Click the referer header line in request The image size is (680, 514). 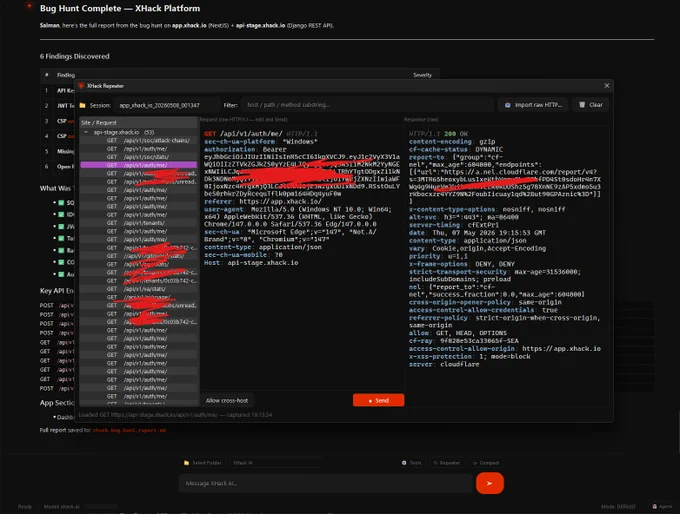point(263,201)
